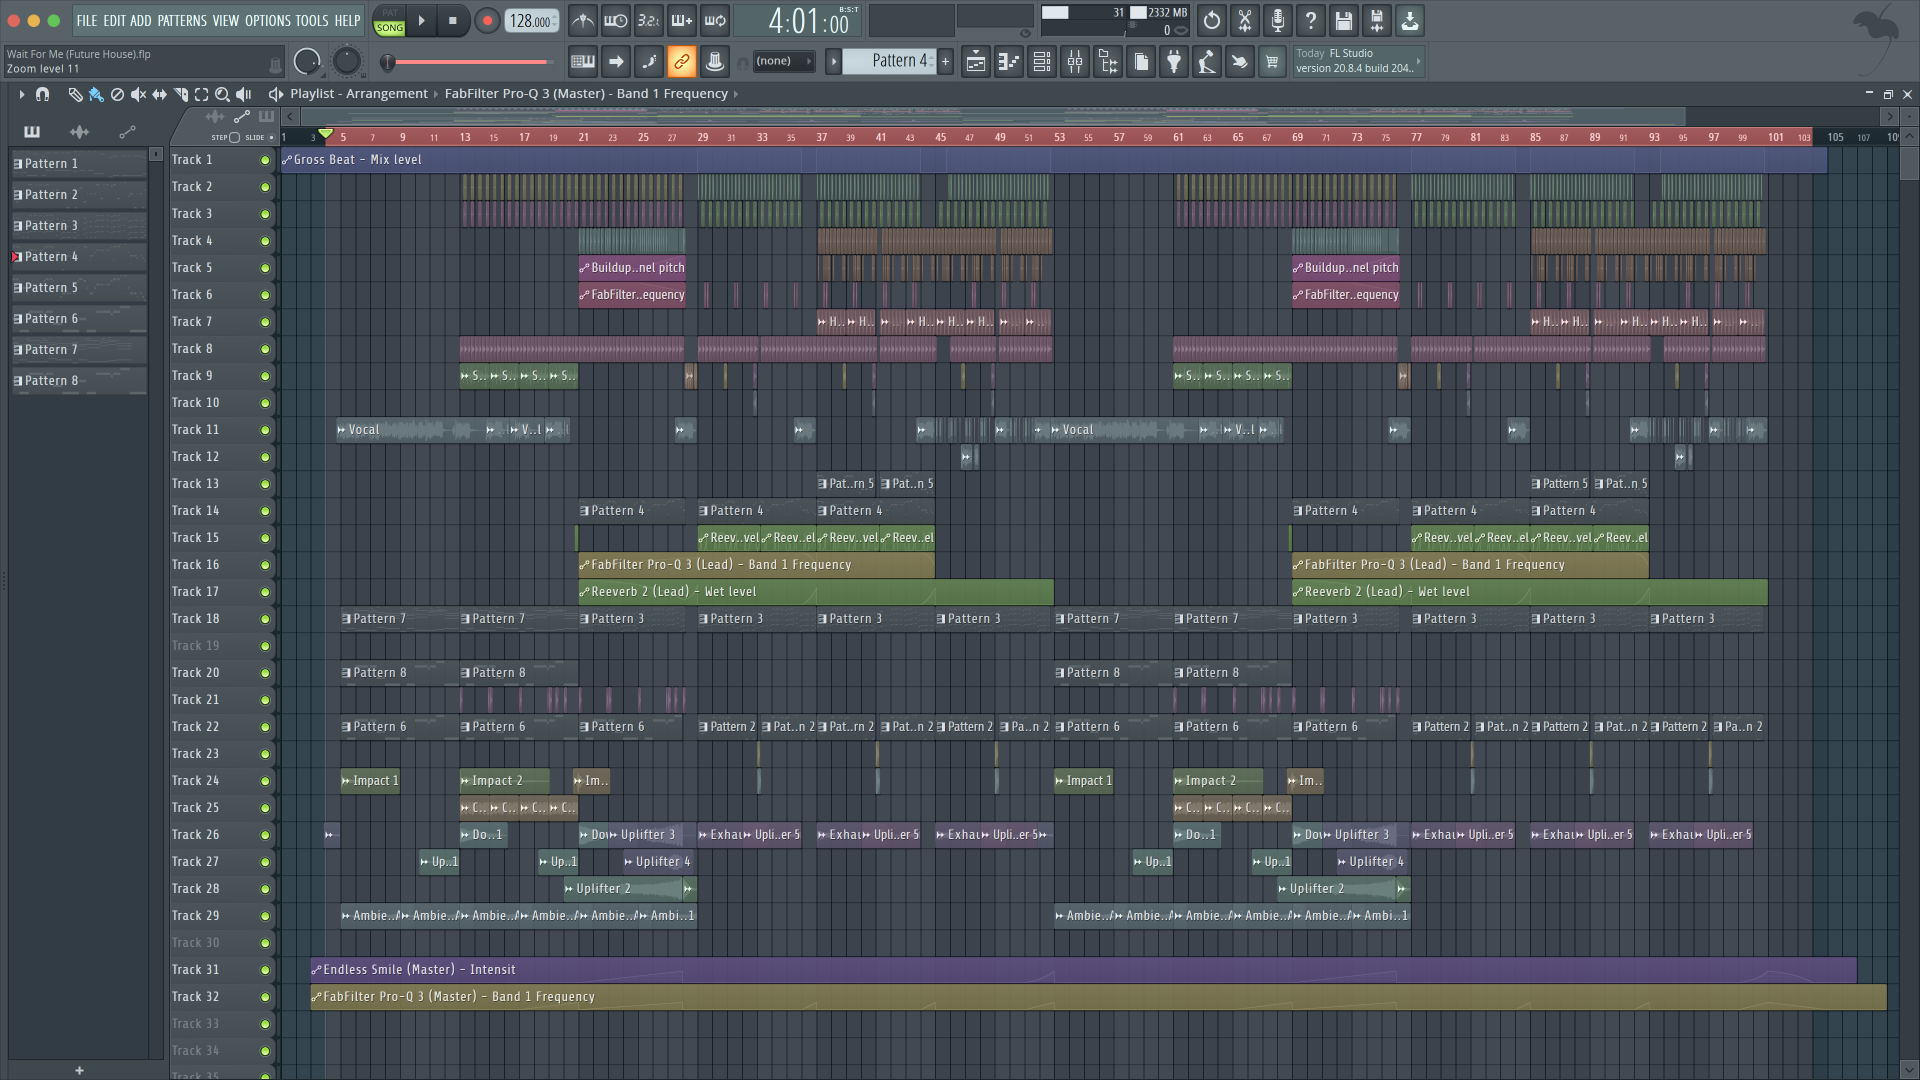Open the tempo 128.000 stepper

(x=533, y=21)
